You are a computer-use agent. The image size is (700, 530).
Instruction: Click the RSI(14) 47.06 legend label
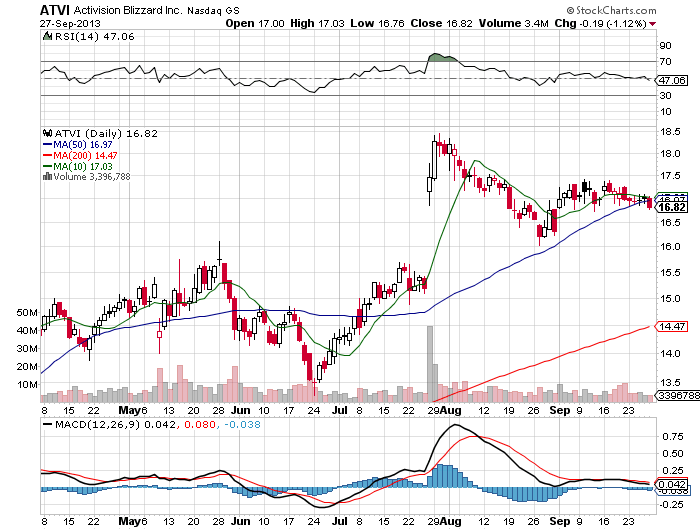coord(94,37)
